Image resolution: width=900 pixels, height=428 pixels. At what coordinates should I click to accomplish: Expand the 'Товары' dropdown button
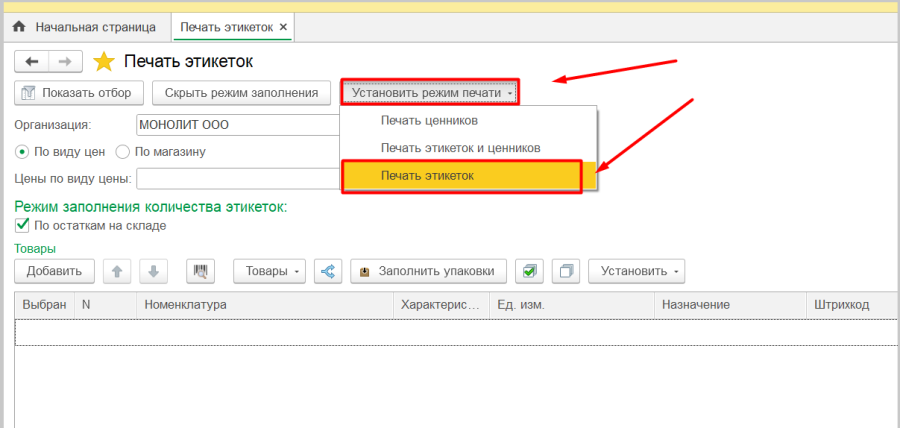click(269, 271)
